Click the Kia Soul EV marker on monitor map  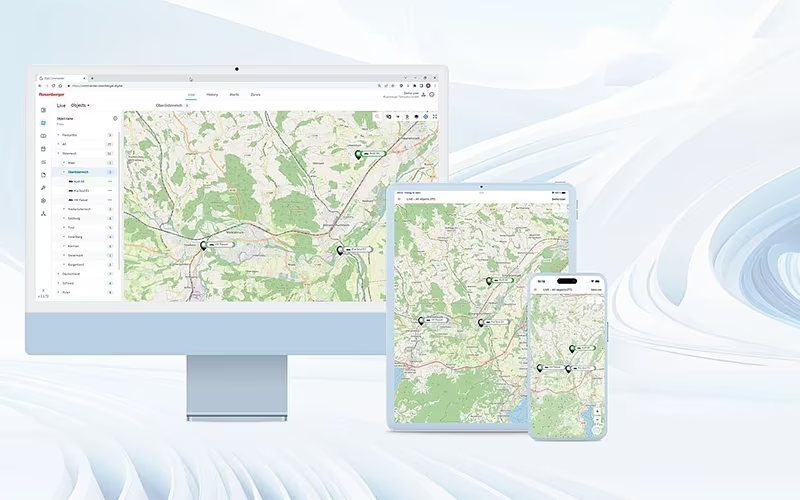pyautogui.click(x=355, y=250)
